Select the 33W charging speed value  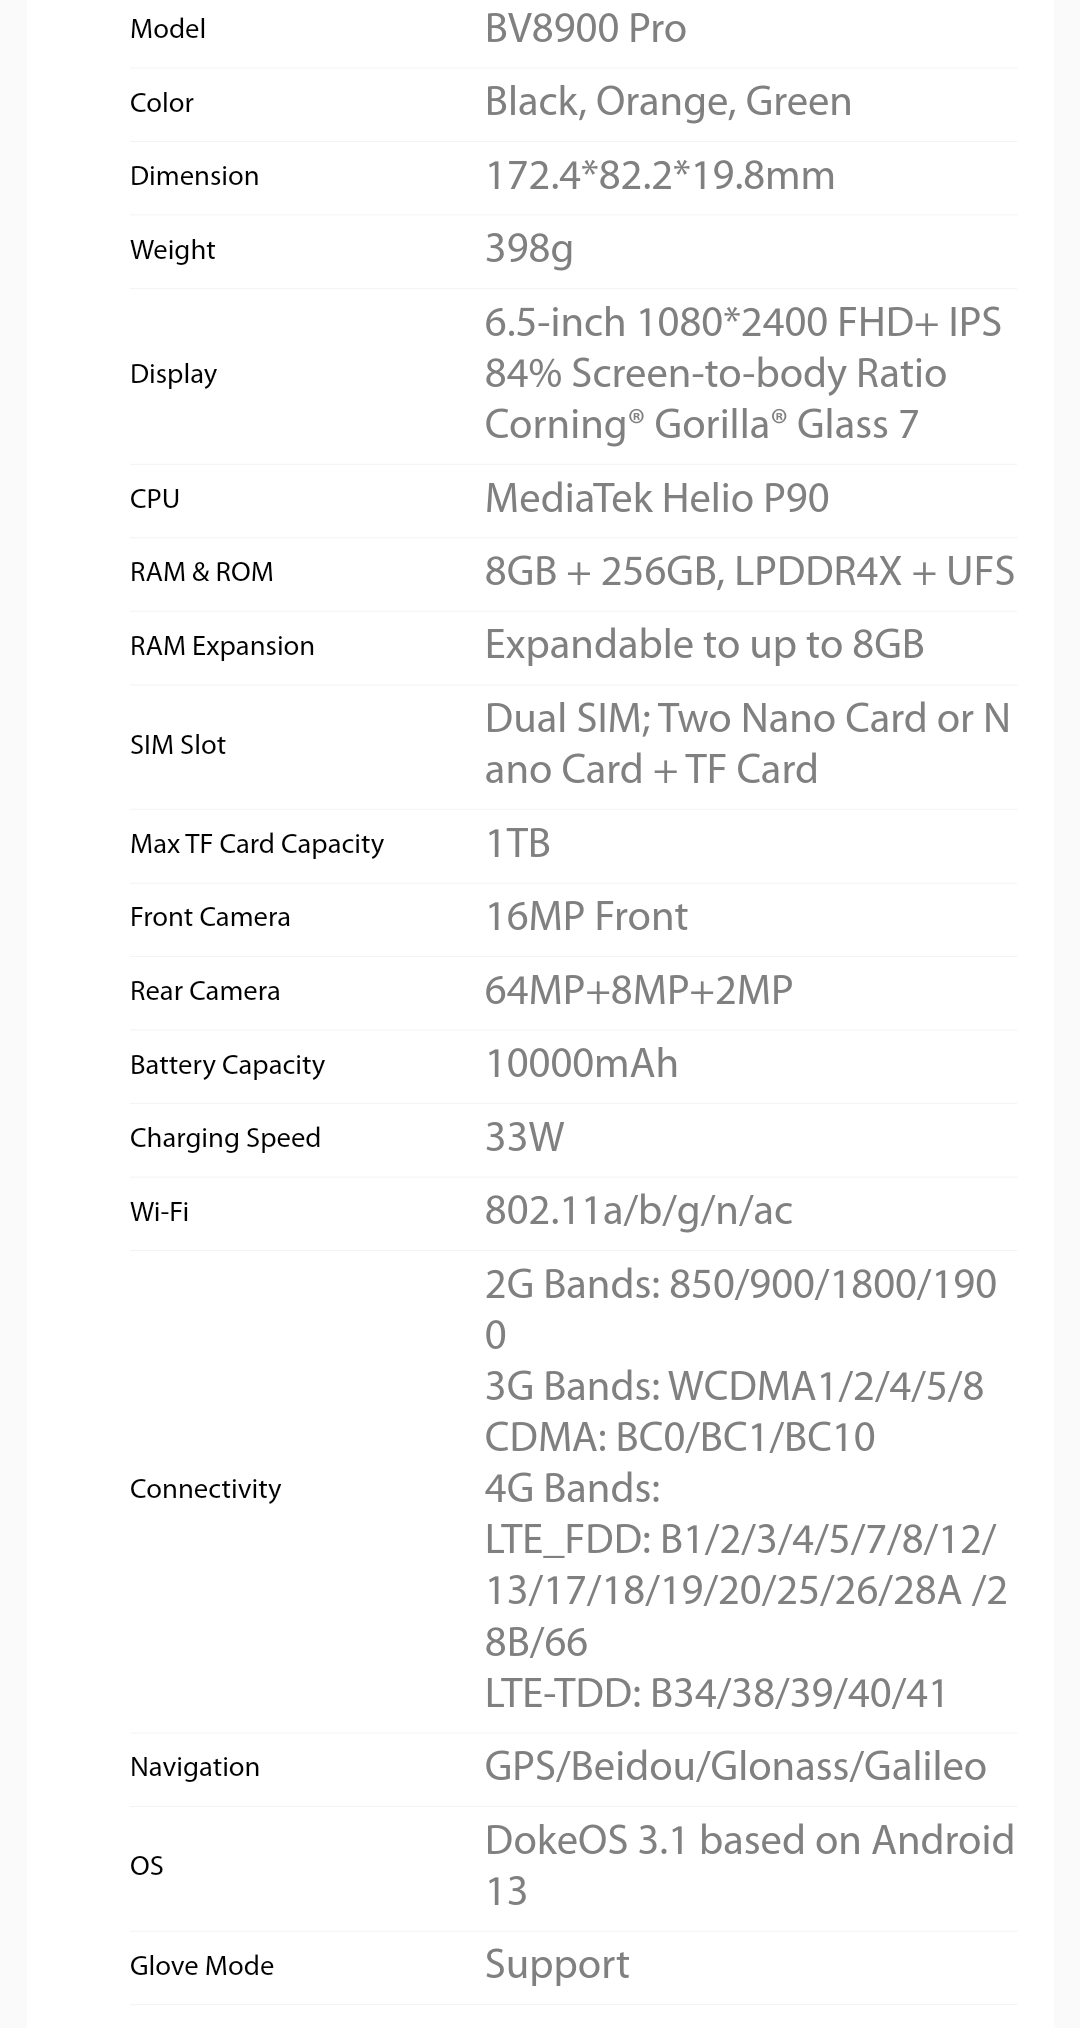[x=524, y=1138]
